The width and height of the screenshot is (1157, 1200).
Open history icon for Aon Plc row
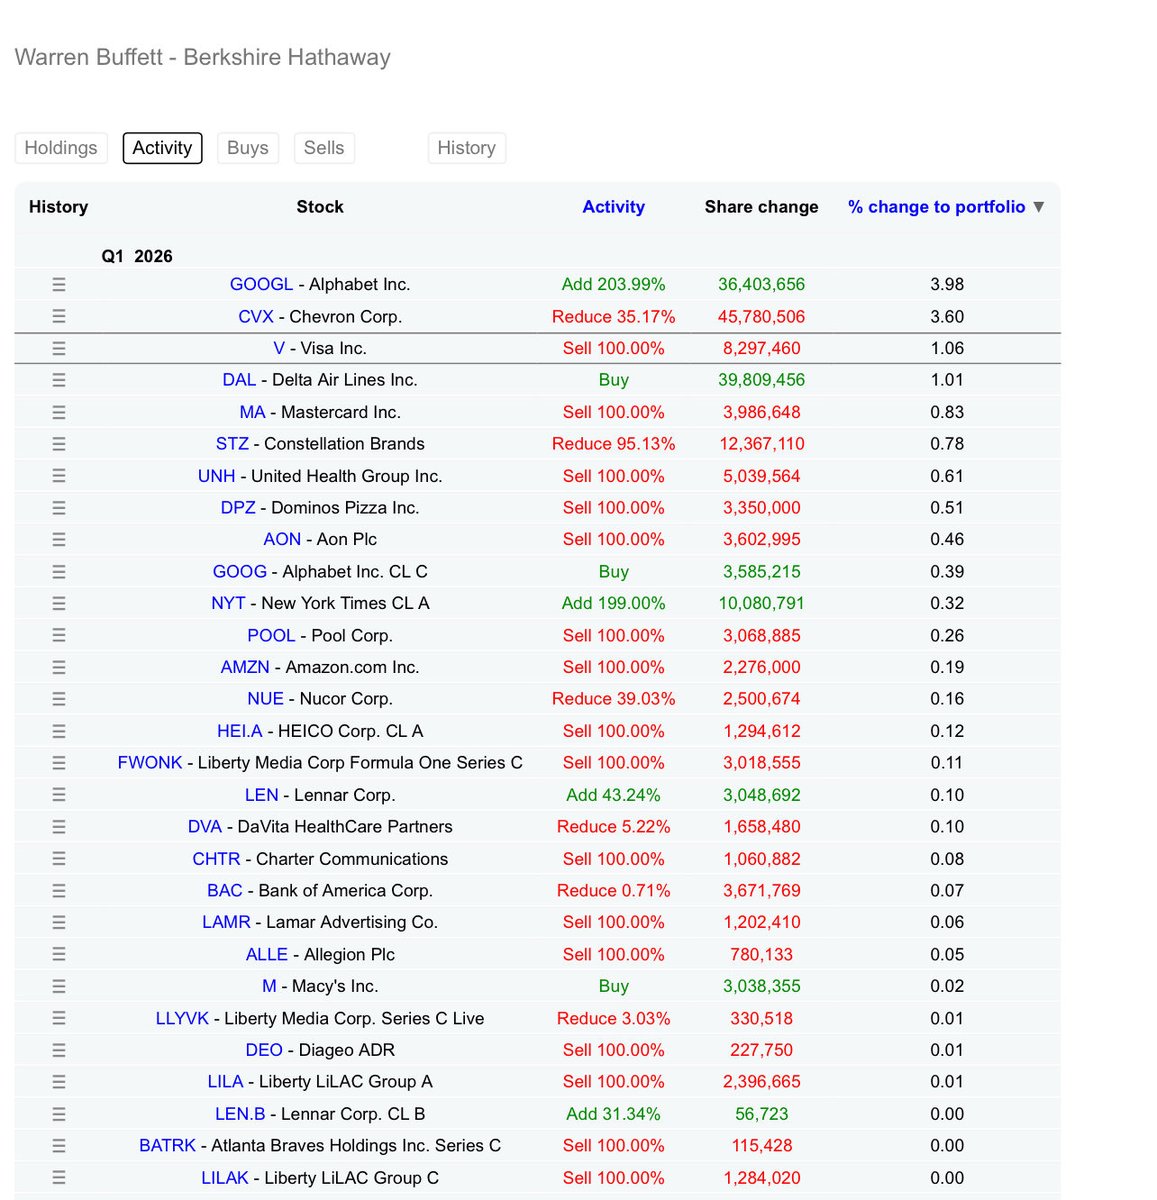tap(59, 540)
